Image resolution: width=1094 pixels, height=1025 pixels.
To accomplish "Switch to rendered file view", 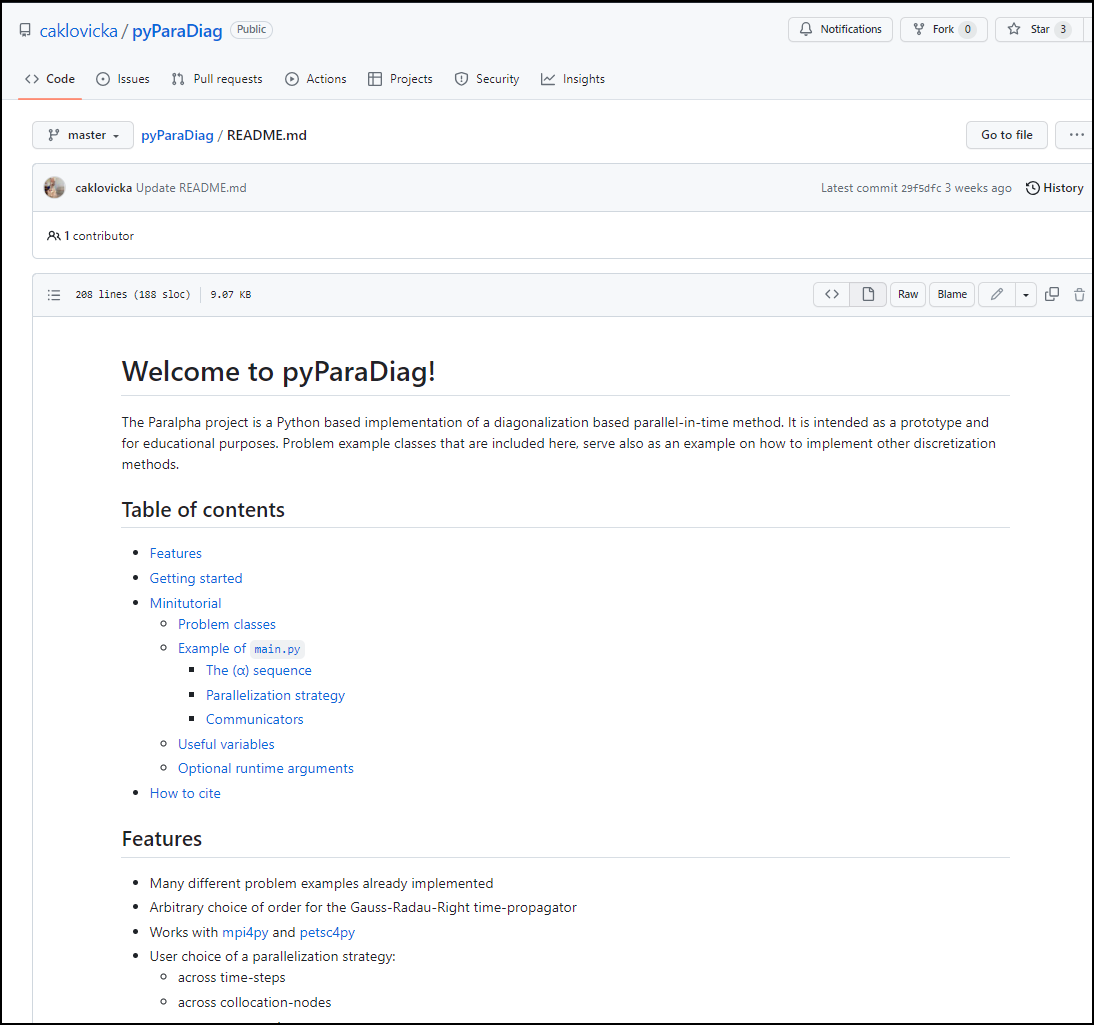I will click(x=868, y=294).
